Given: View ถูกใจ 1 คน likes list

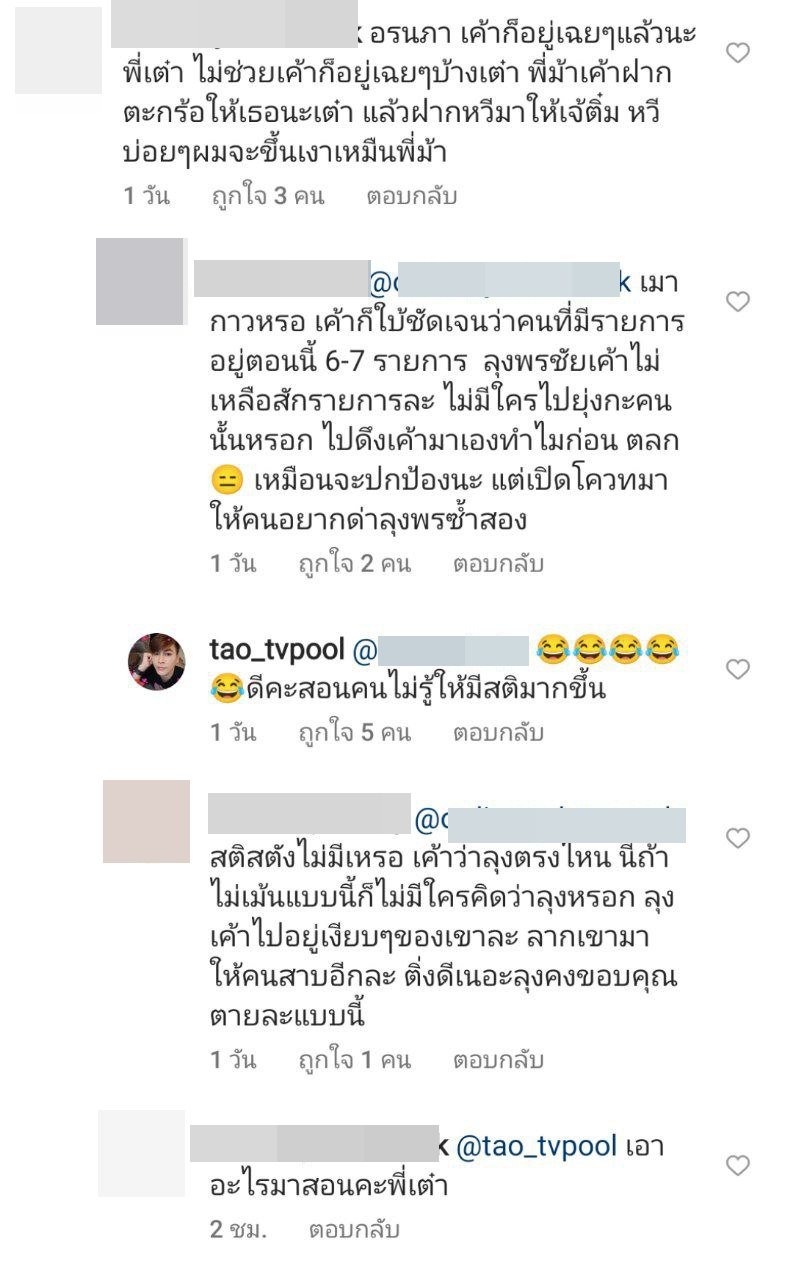Looking at the screenshot, I should 355,1061.
